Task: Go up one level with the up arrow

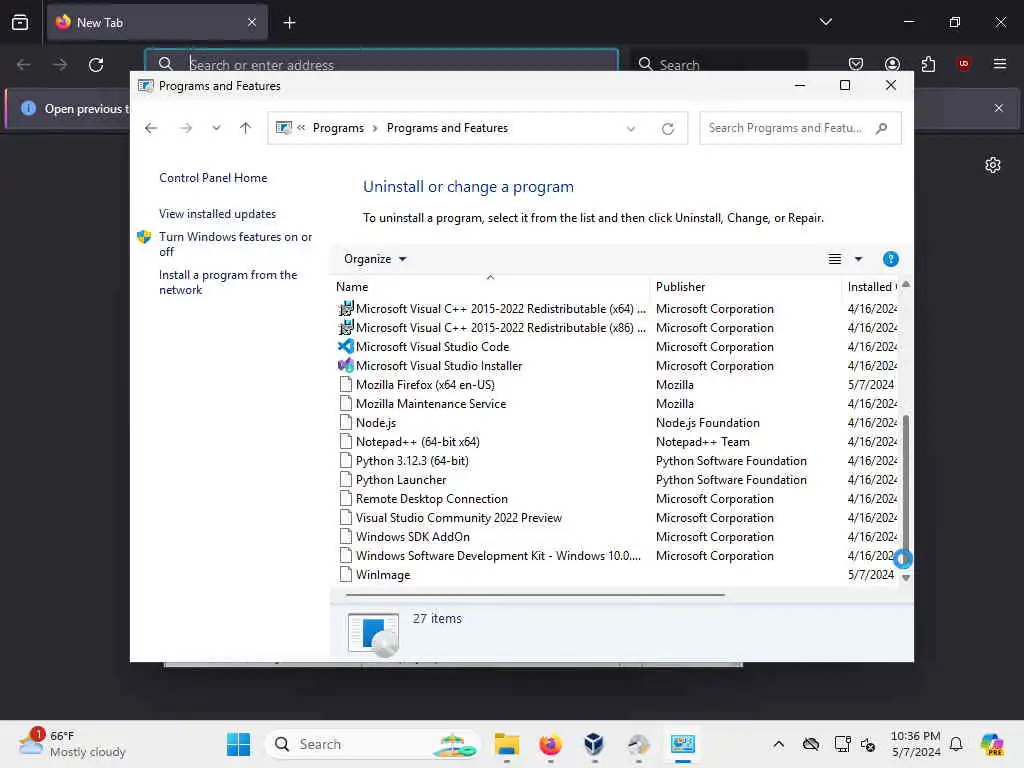Action: pyautogui.click(x=246, y=128)
